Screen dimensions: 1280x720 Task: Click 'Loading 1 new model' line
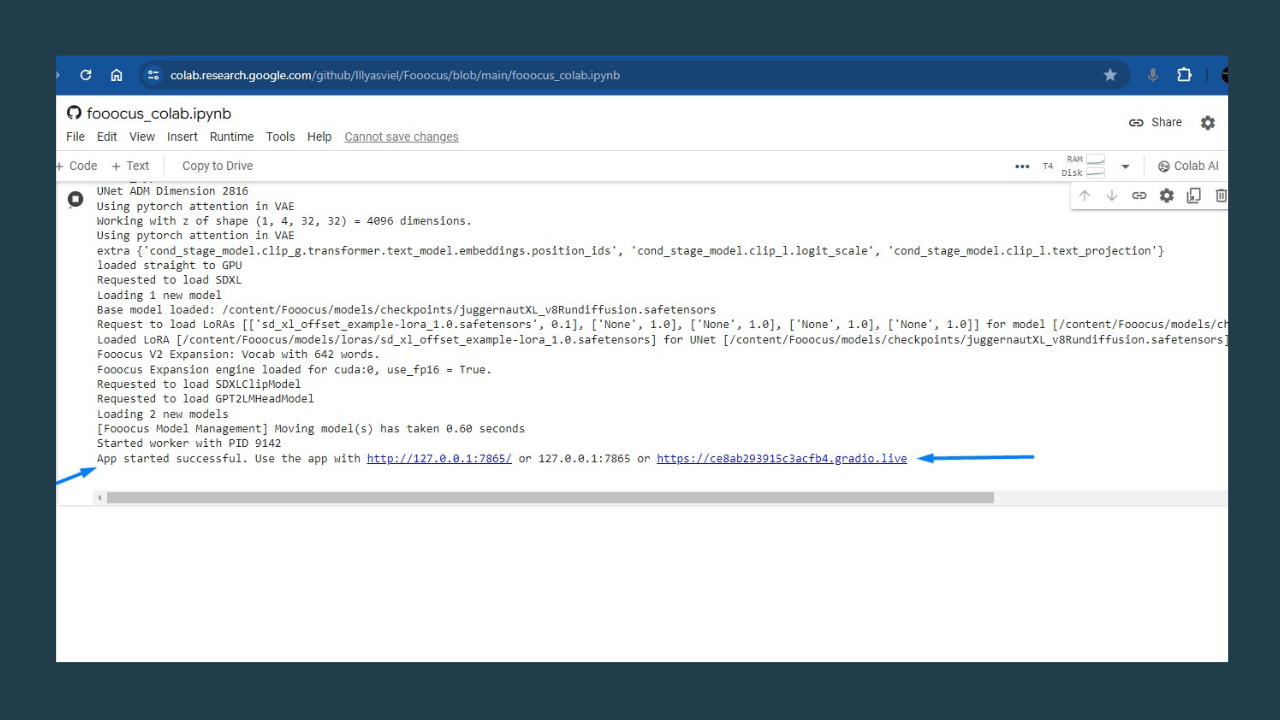[x=159, y=295]
